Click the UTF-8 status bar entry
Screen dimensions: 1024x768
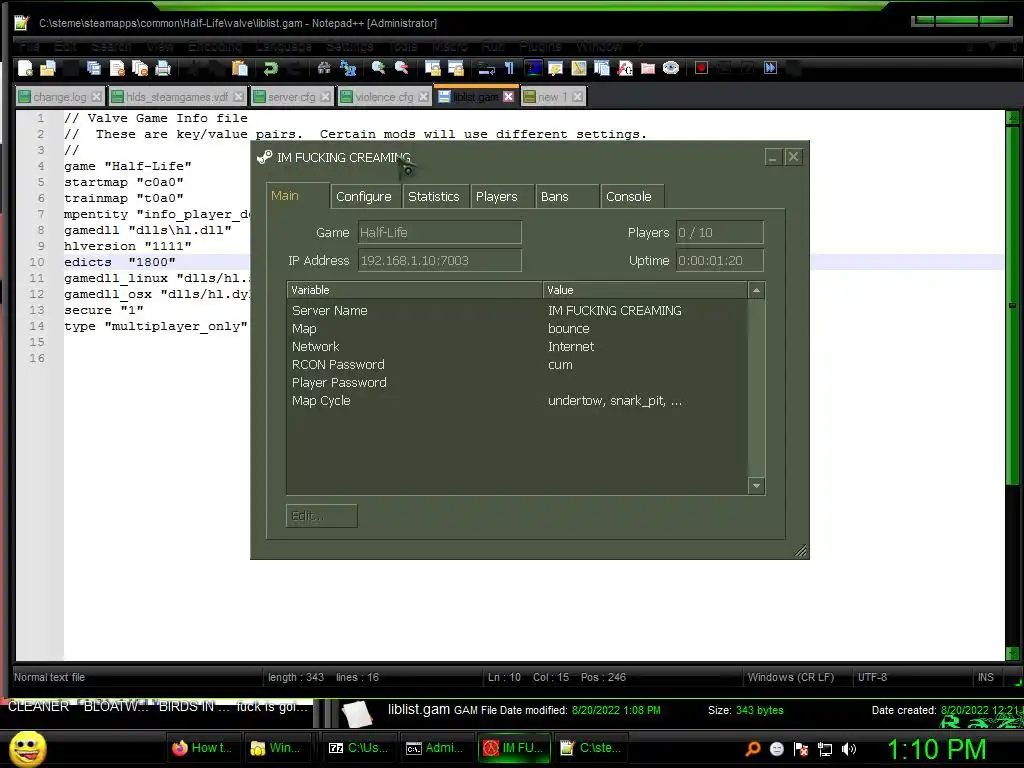tap(872, 677)
